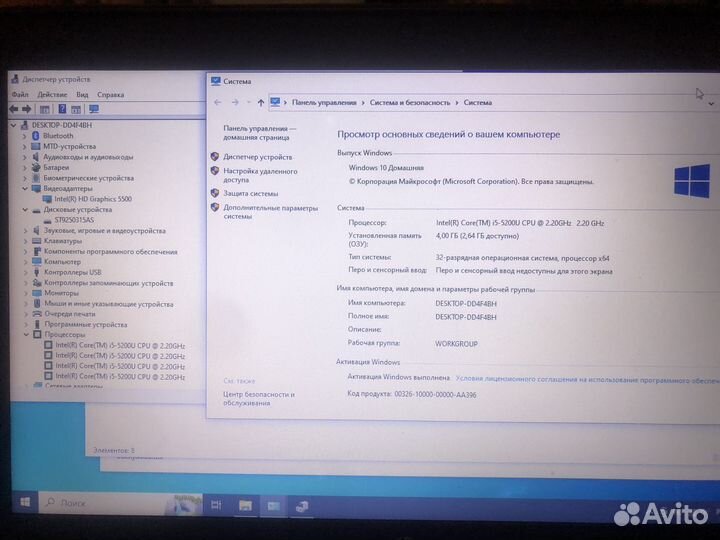This screenshot has height=540, width=720.
Task: Select the Батареи category icon
Action: (36, 167)
